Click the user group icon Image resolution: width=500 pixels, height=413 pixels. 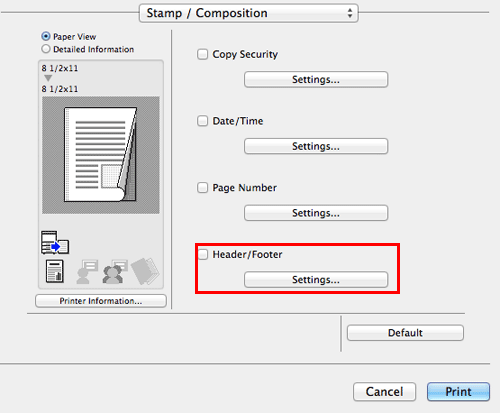[x=115, y=271]
